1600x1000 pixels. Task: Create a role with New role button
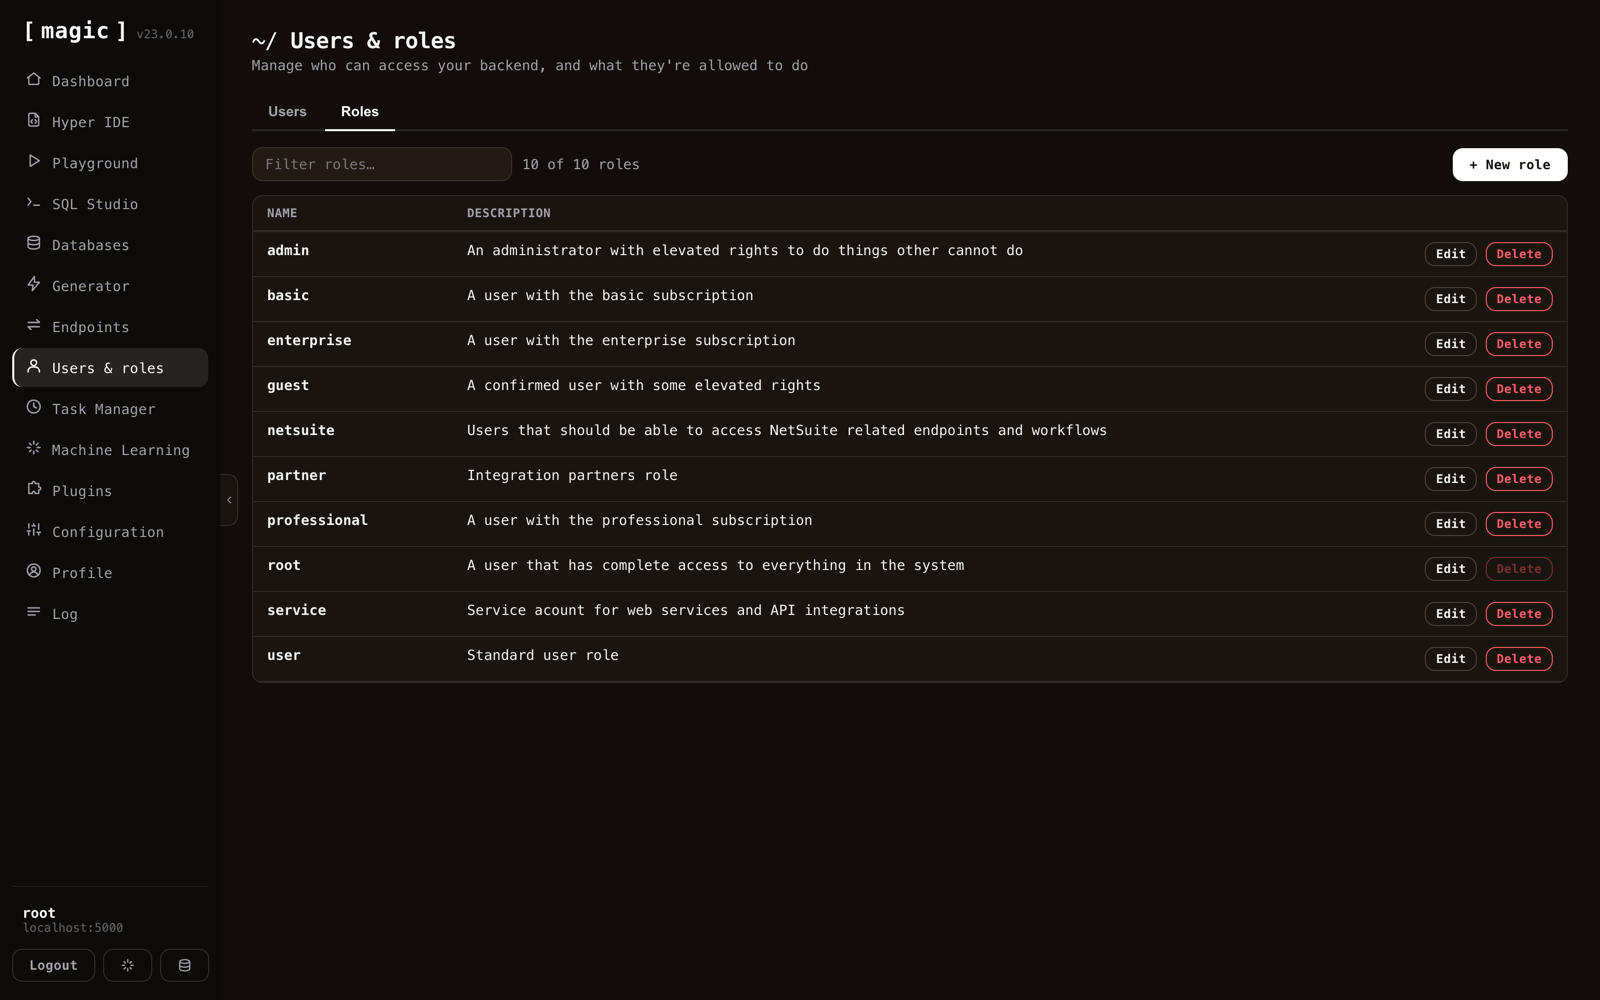pos(1510,165)
